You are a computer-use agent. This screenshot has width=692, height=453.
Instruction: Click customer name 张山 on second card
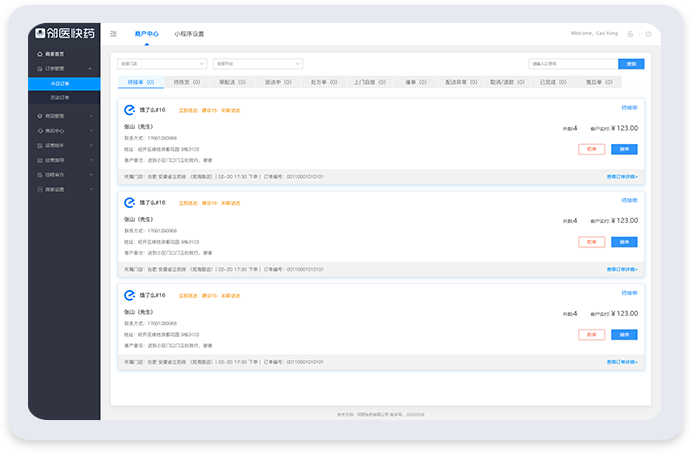(x=138, y=219)
